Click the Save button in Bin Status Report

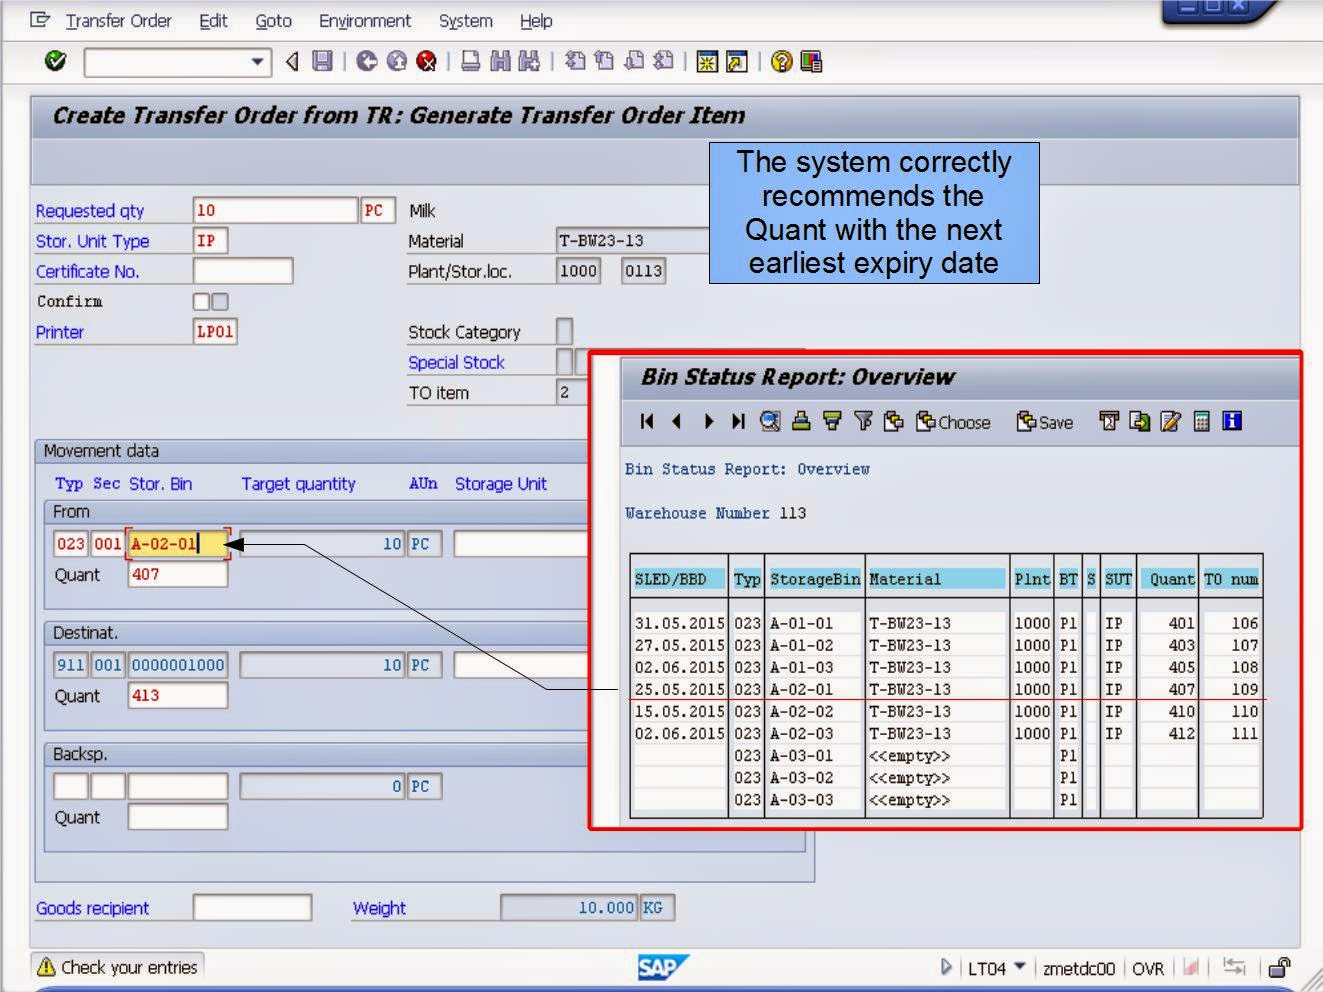(1043, 422)
